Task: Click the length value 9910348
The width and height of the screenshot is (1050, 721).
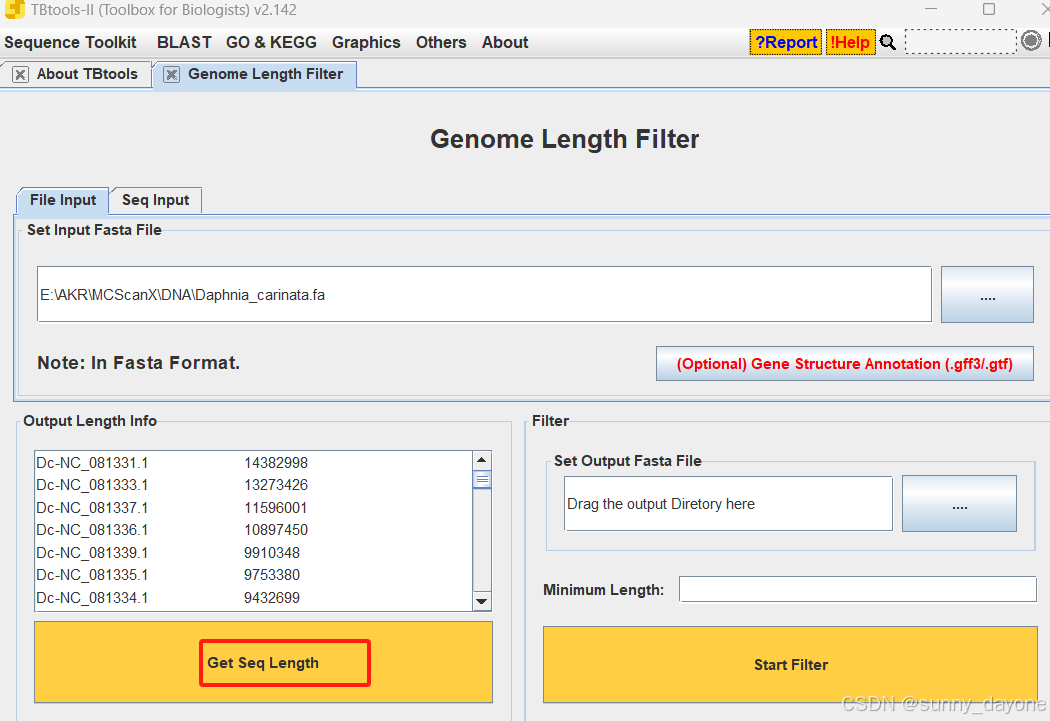Action: click(x=272, y=552)
